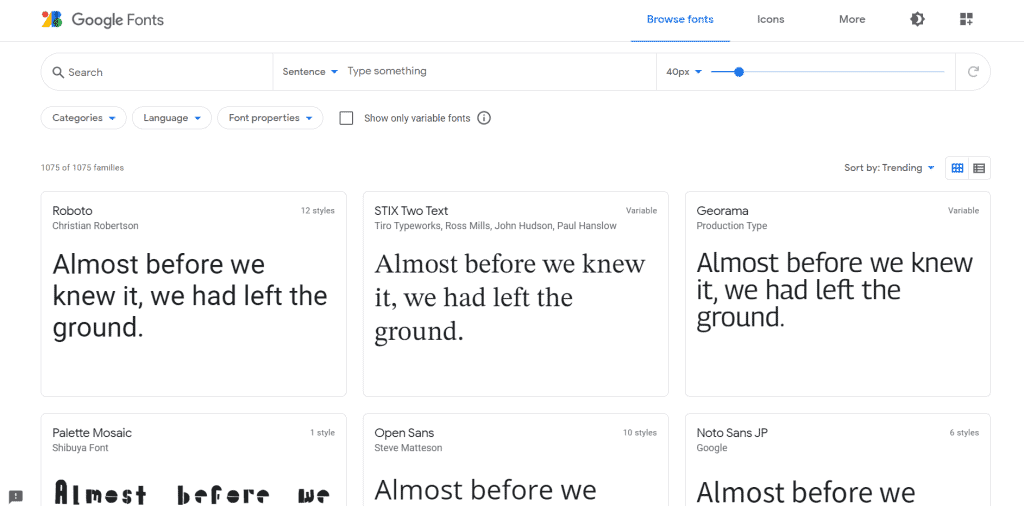Screen dimensions: 1024x506
Task: Open the Georama font title
Action: [x=722, y=211]
